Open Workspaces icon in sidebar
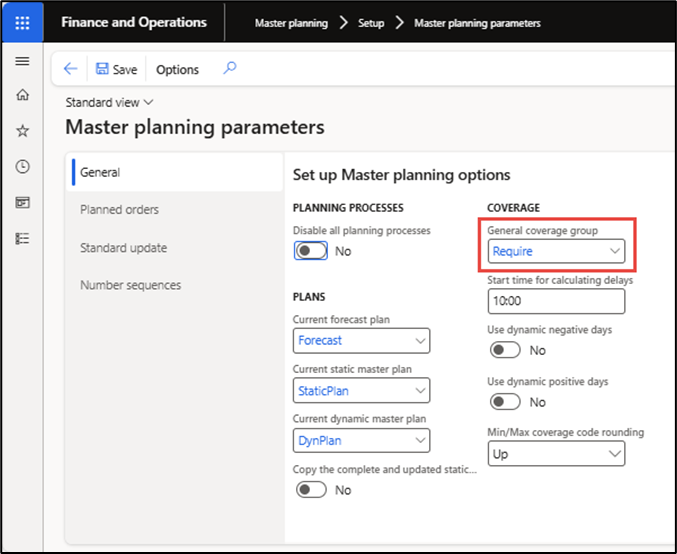Viewport: 677px width, 554px height. pyautogui.click(x=22, y=202)
